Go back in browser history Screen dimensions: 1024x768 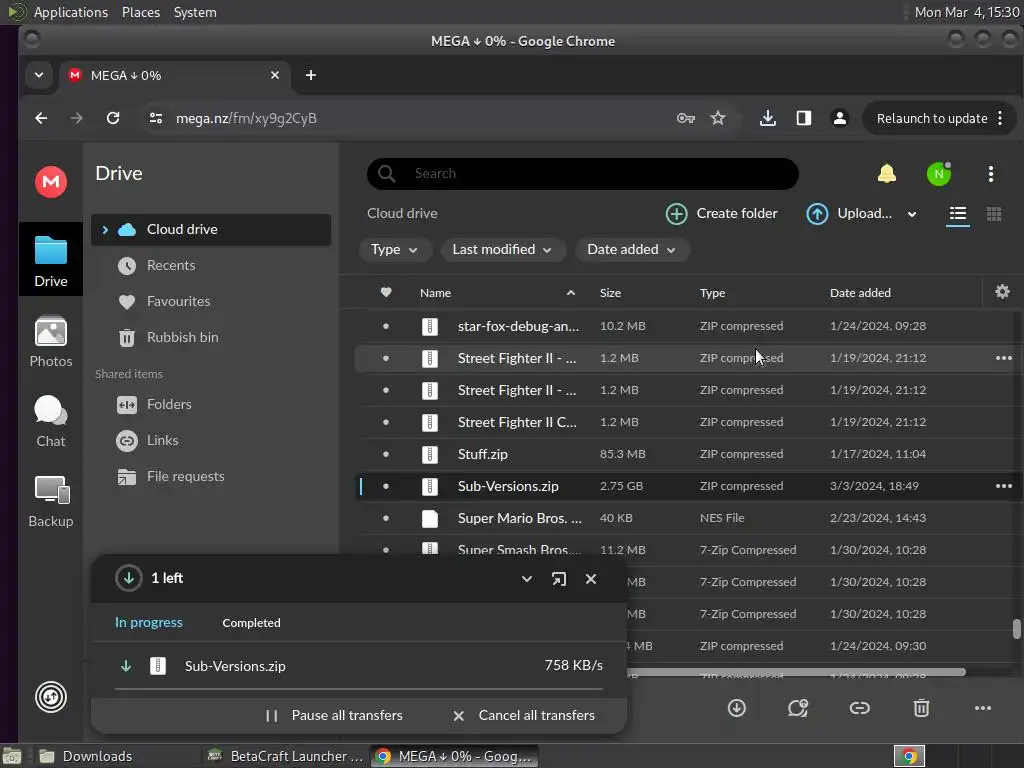(41, 118)
